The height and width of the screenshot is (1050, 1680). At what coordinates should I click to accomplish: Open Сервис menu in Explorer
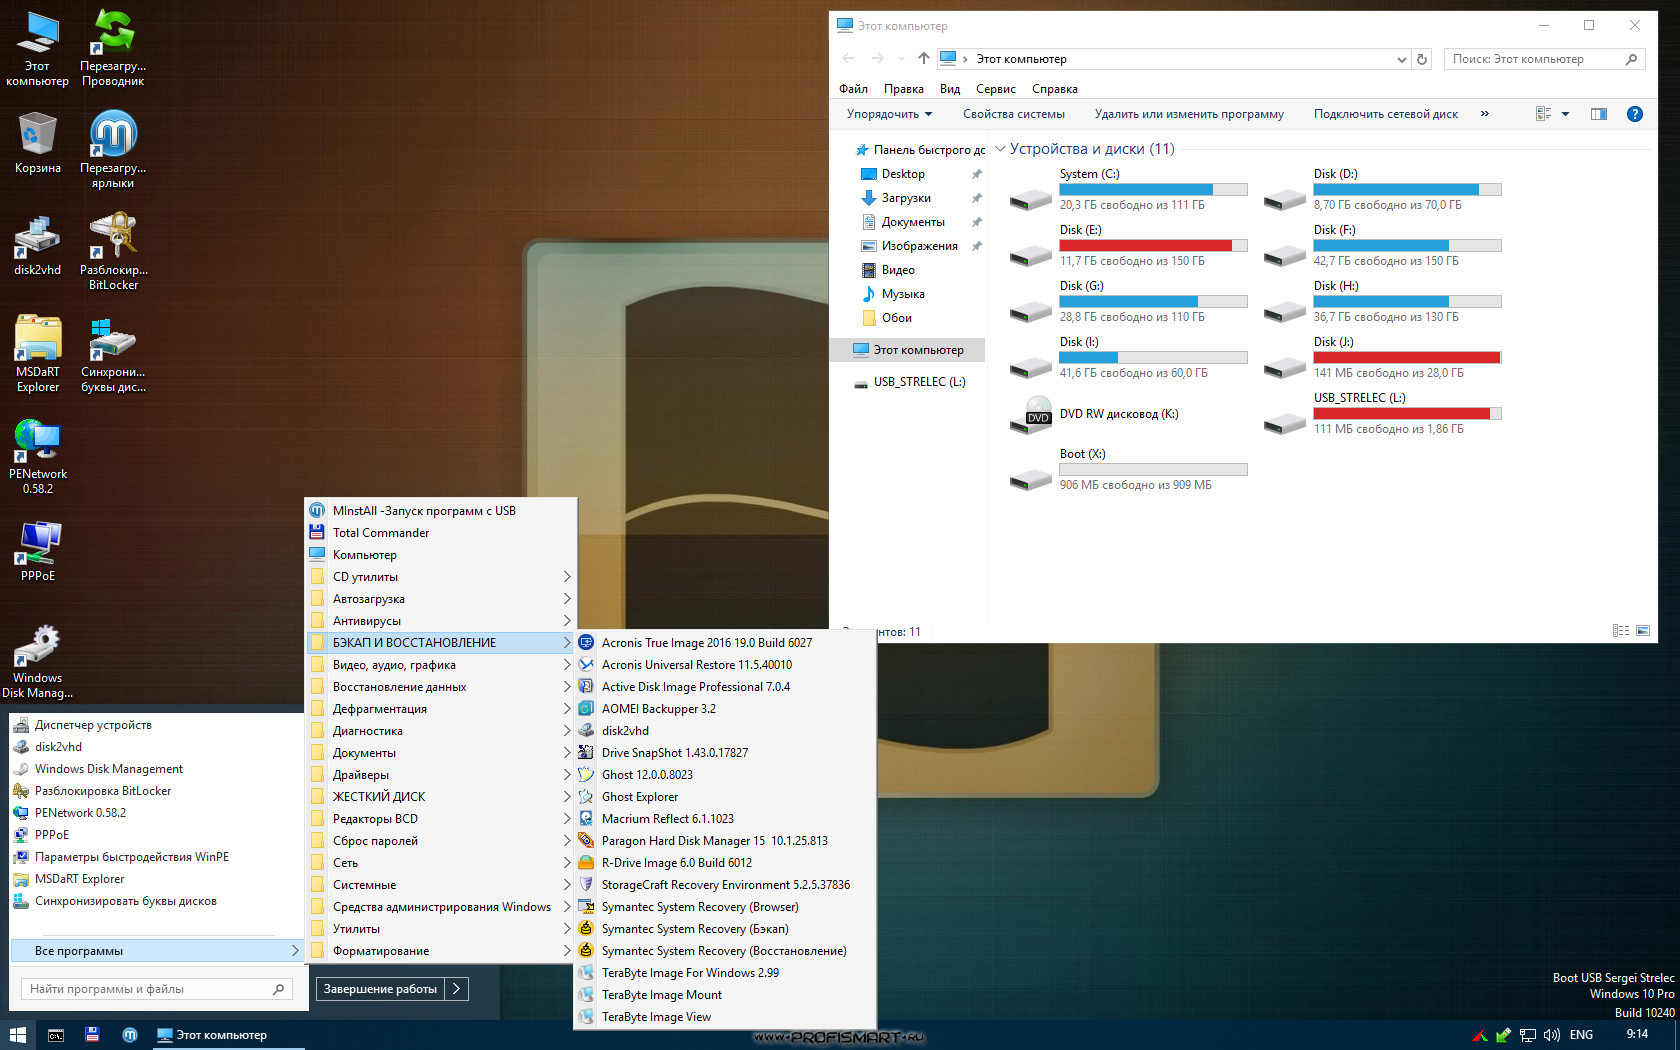(996, 89)
